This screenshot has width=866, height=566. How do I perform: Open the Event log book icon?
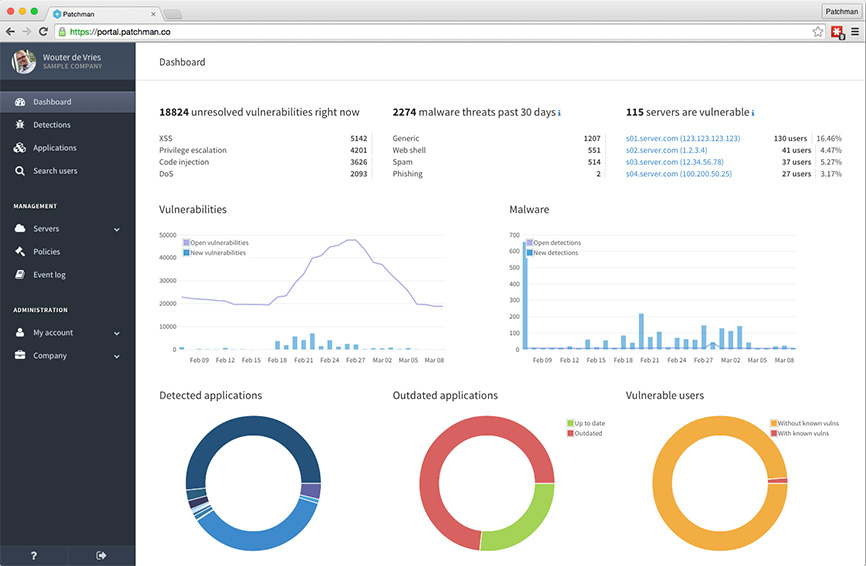[x=20, y=275]
